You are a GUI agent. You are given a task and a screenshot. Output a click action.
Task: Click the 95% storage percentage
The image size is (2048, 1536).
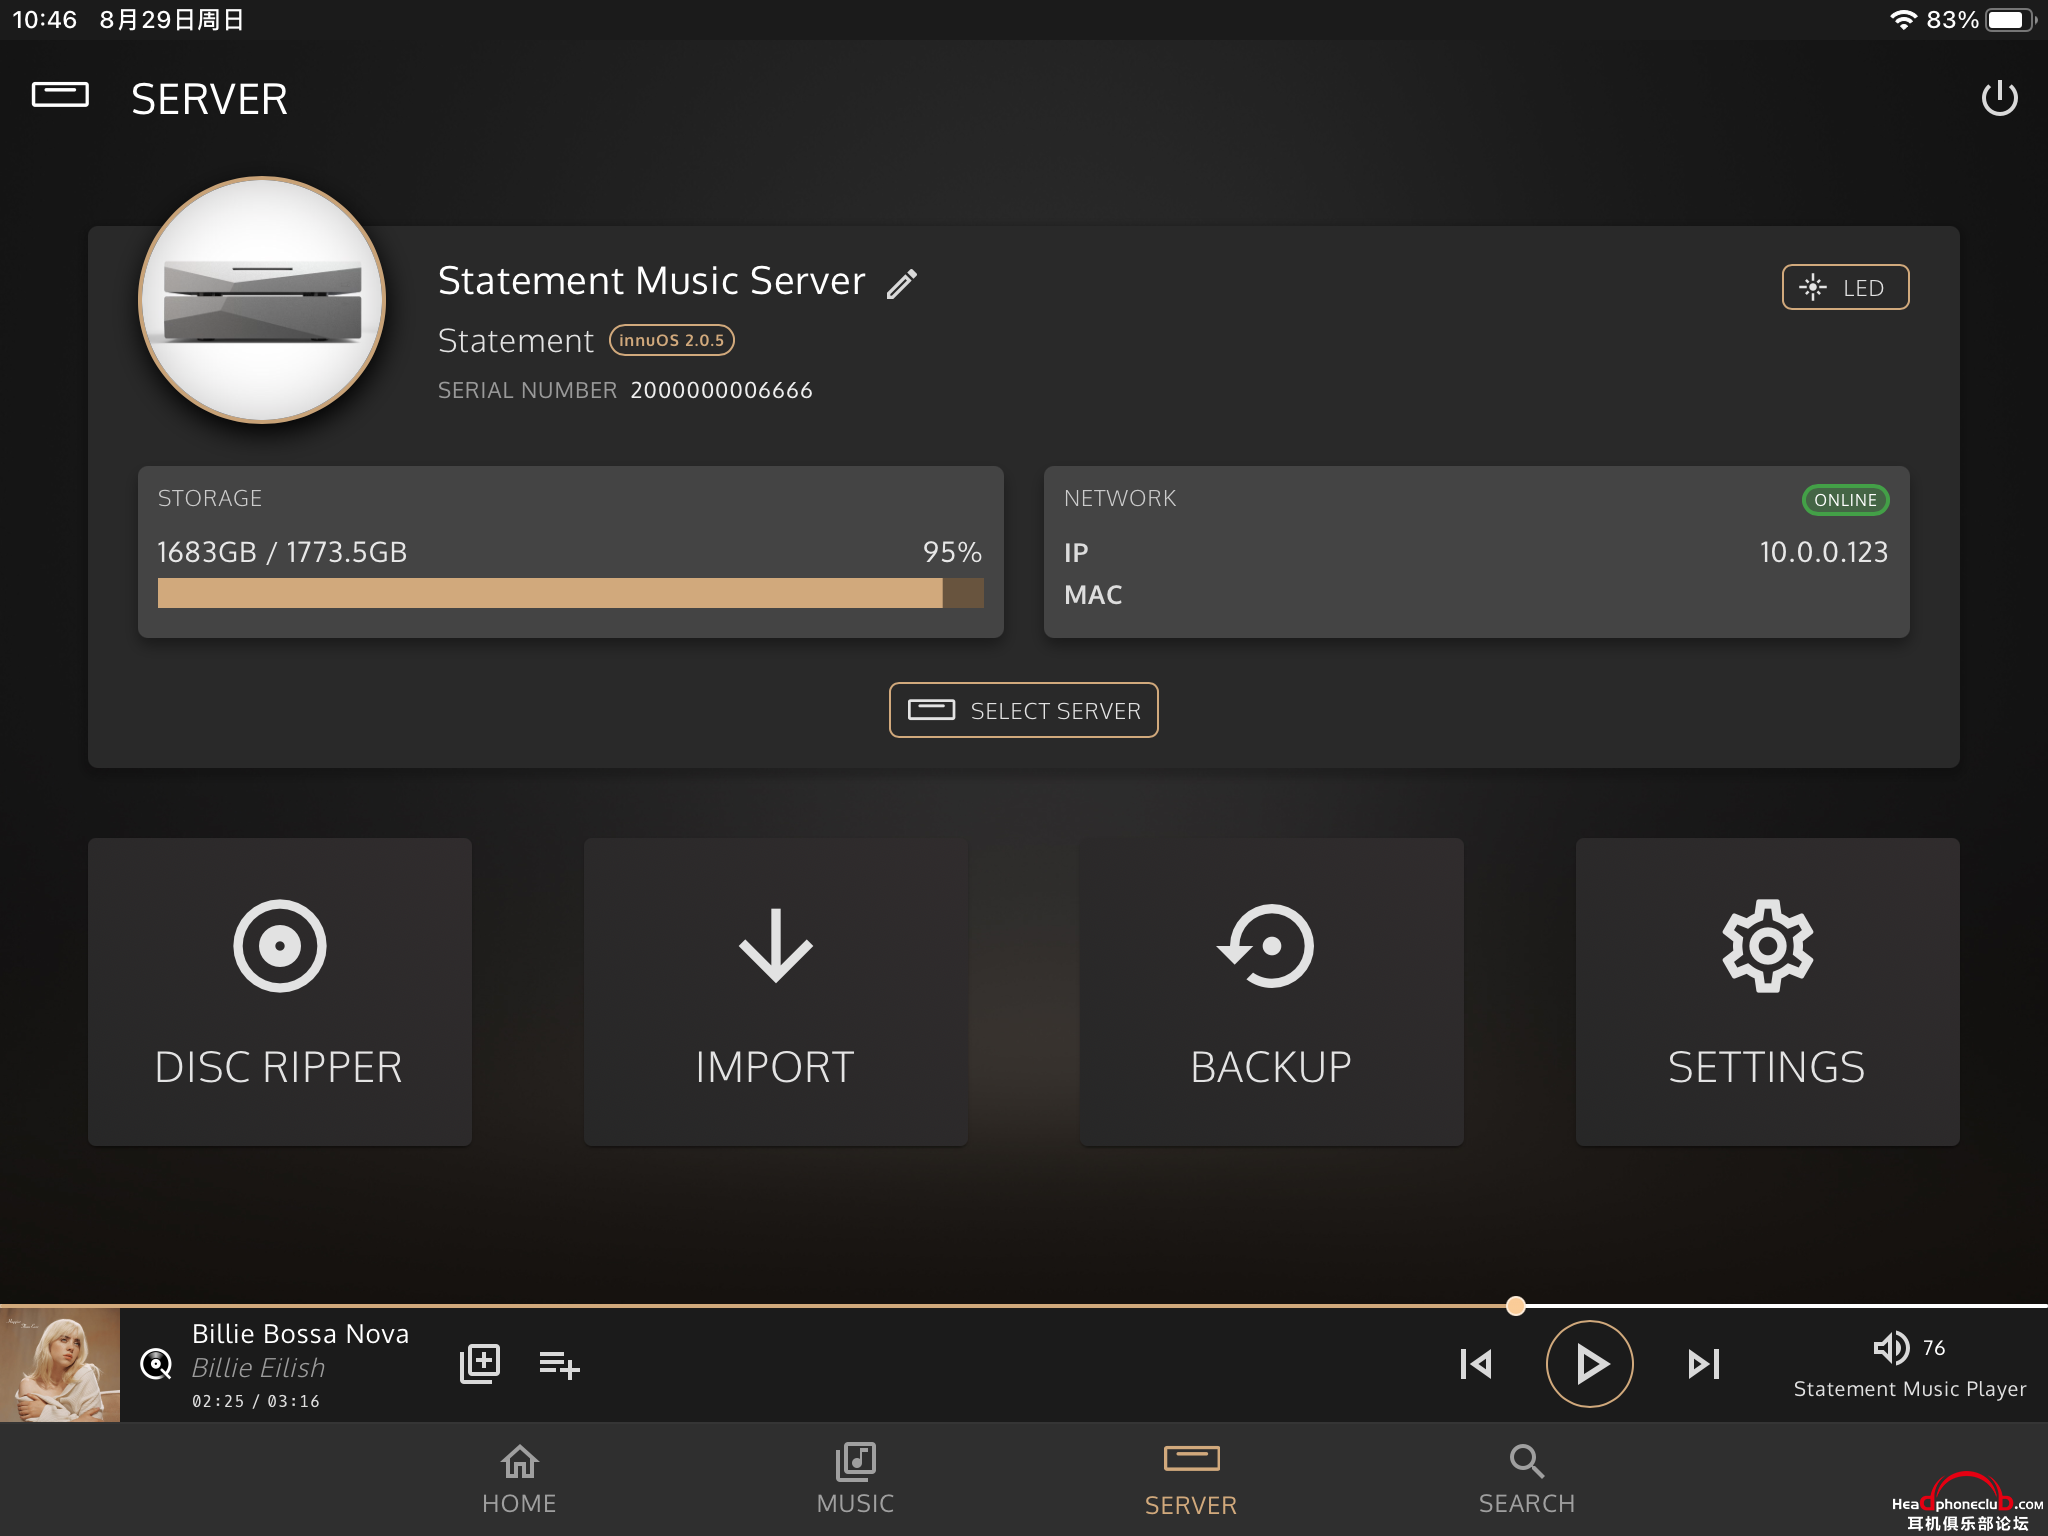[952, 552]
